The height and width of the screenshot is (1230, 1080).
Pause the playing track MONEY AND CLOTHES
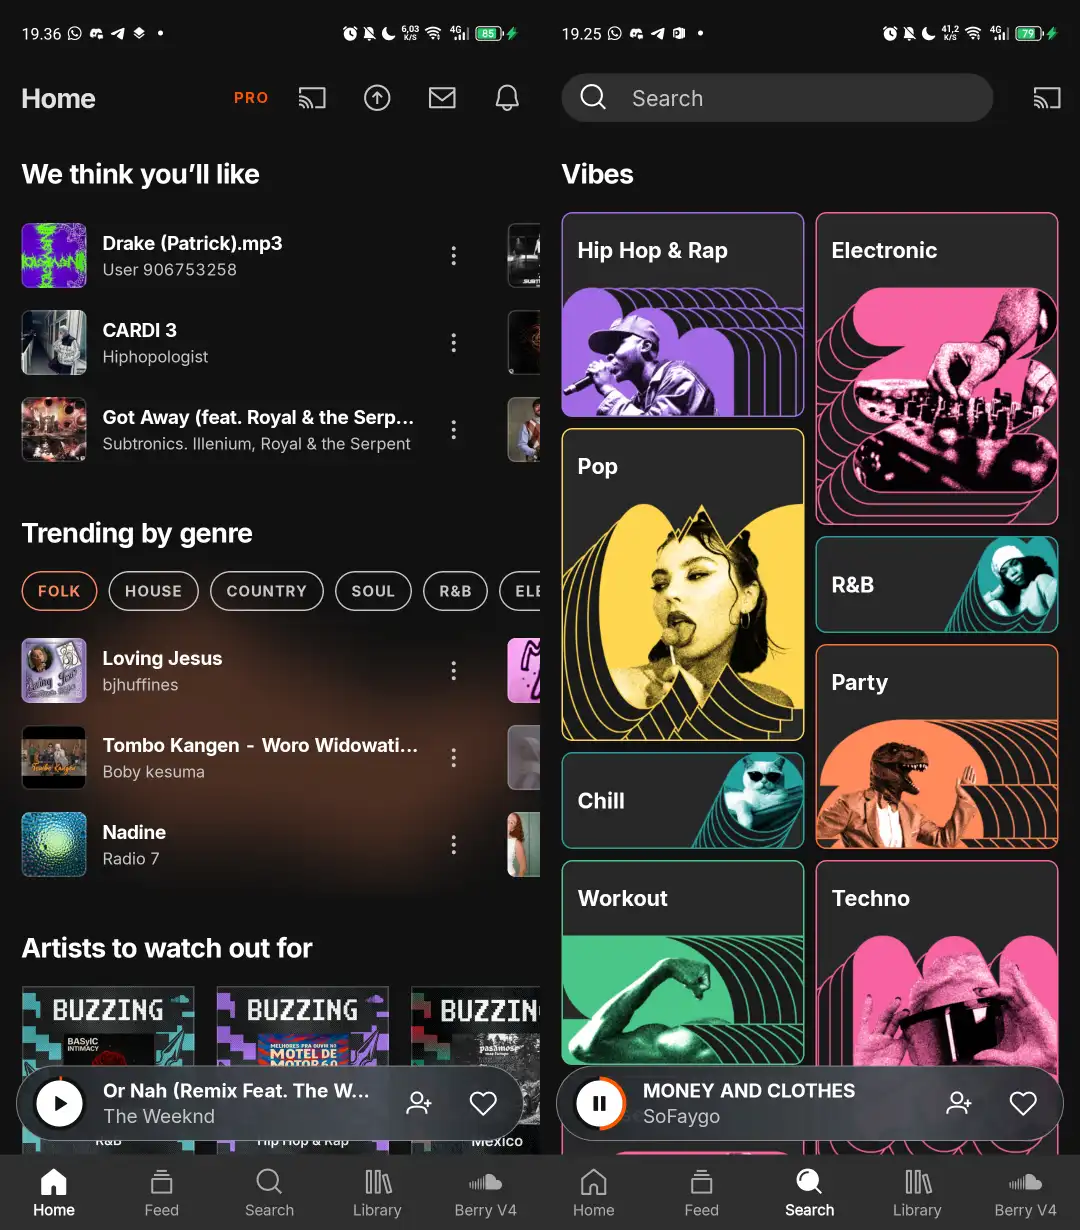(598, 1103)
